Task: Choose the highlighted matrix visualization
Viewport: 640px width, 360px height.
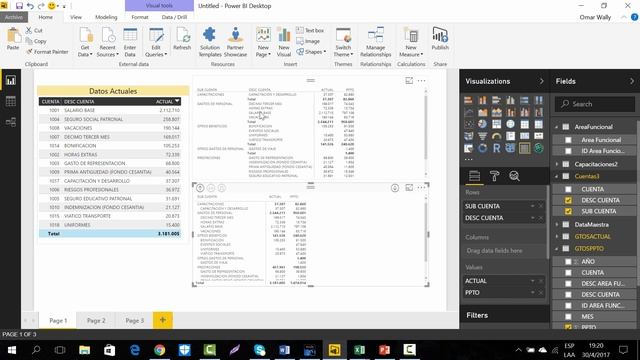Action: (x=524, y=148)
